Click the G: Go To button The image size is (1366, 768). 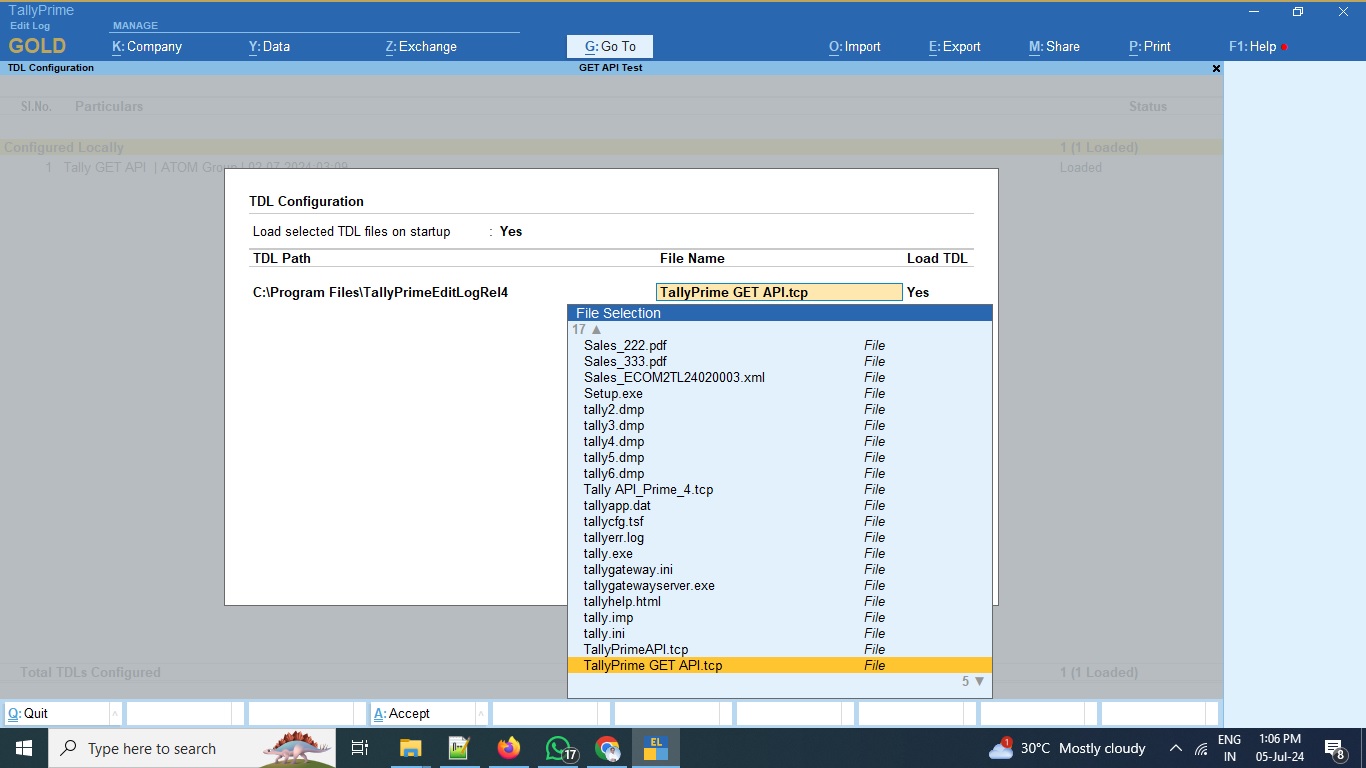tap(610, 46)
